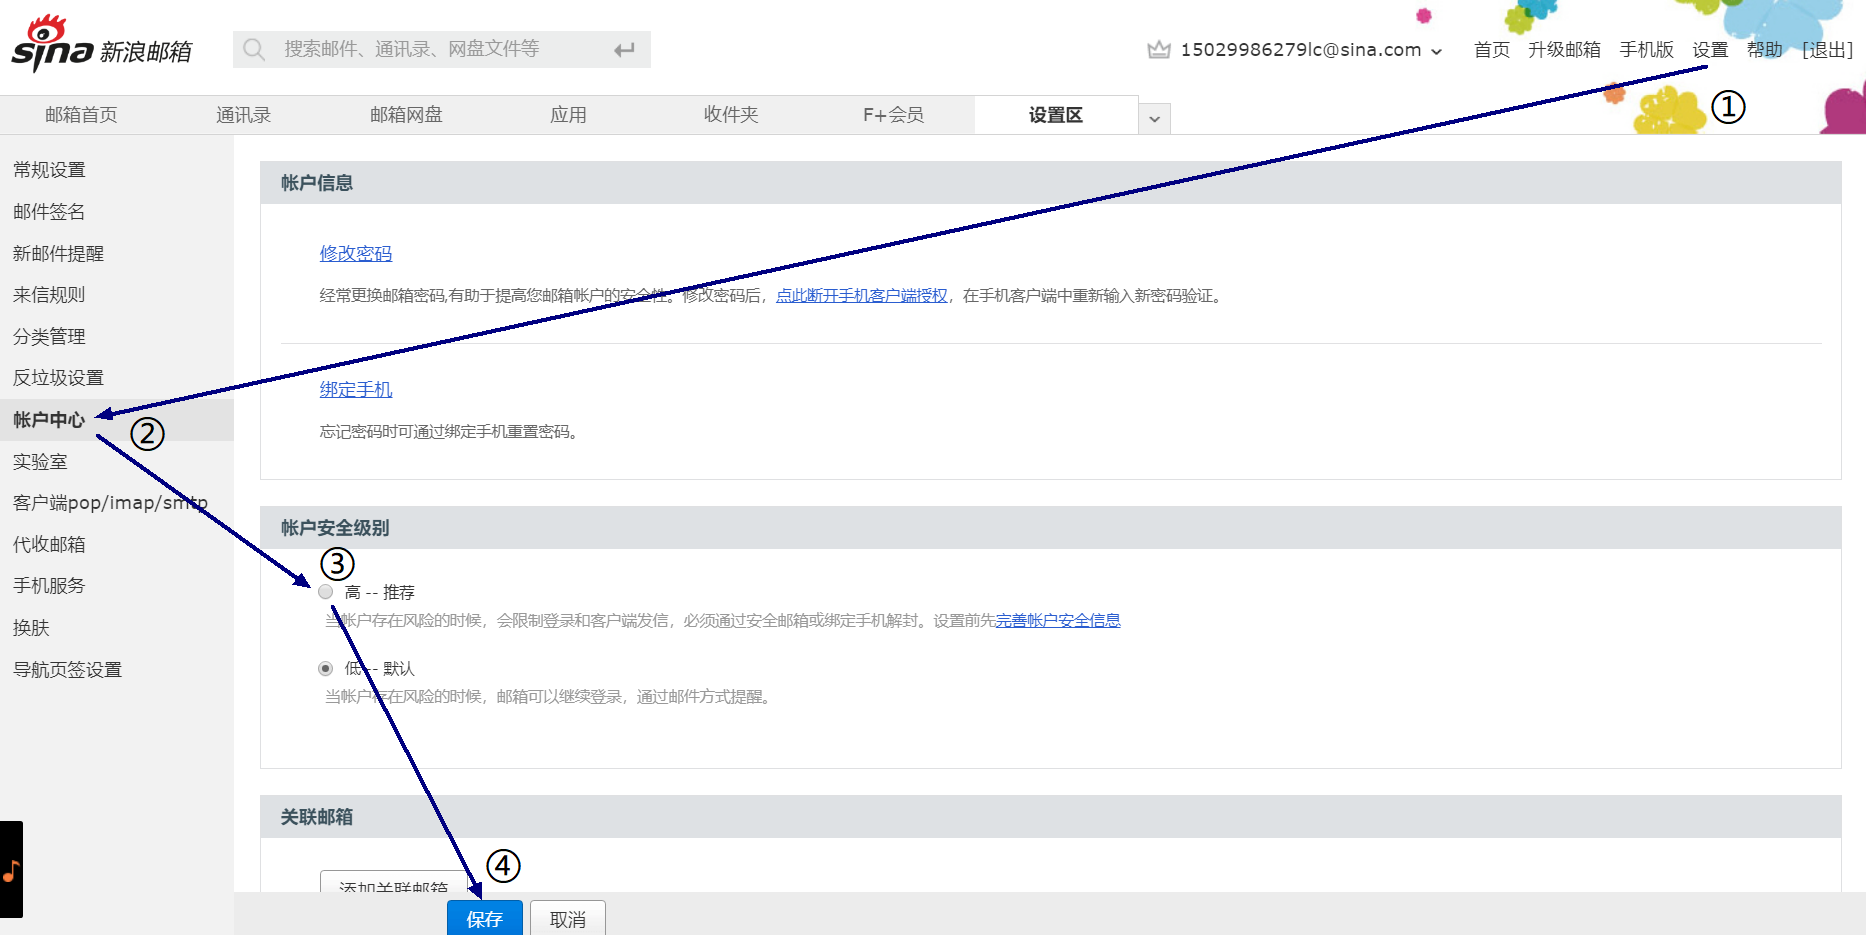1866x944 pixels.
Task: Open the 设置 menu at top right
Action: [1709, 48]
